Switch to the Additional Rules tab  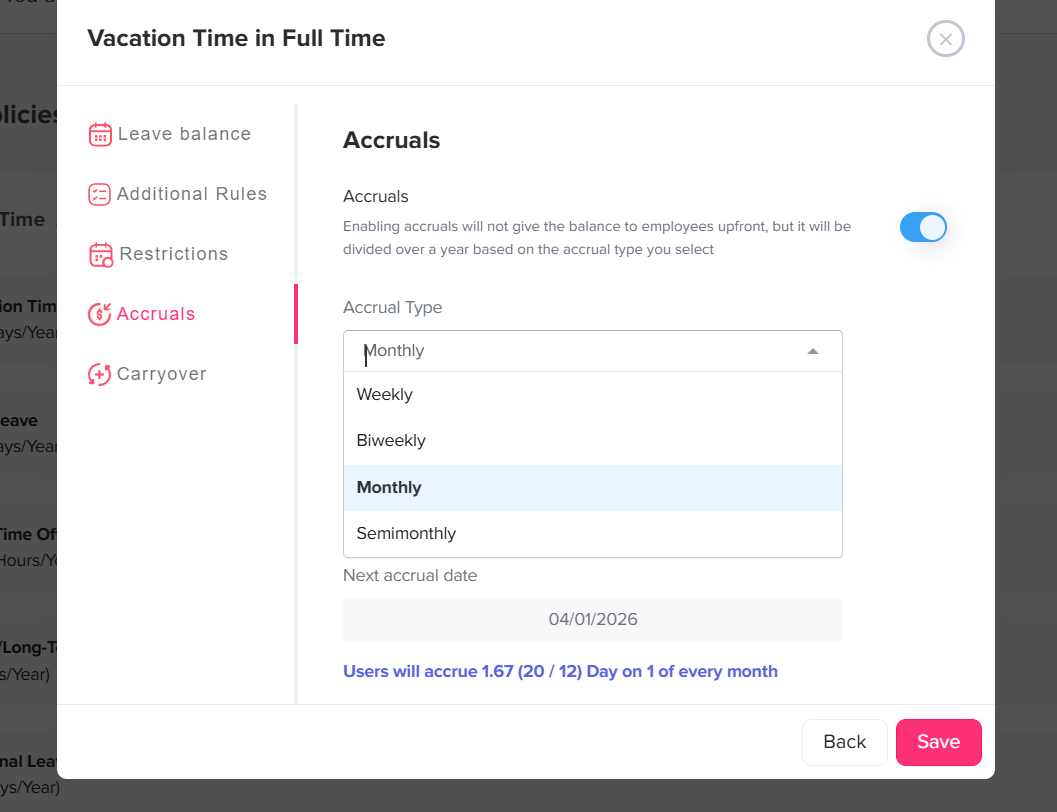[192, 194]
